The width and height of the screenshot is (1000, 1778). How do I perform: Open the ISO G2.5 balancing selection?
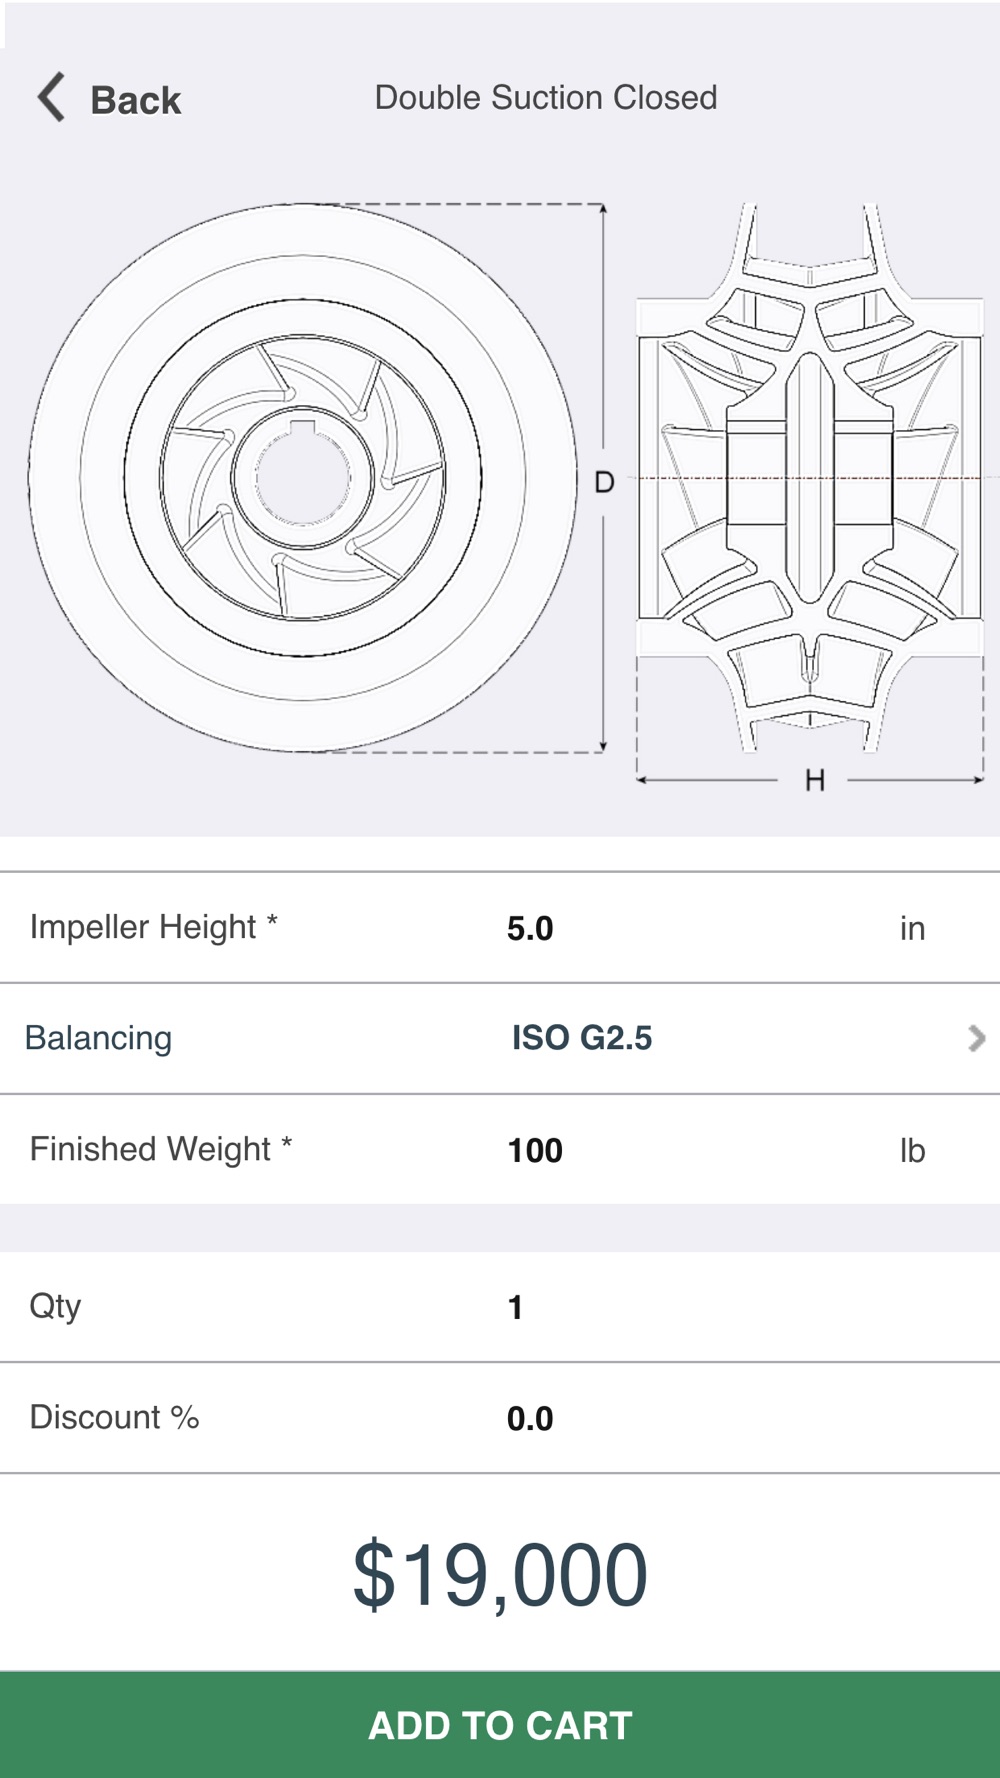click(582, 1038)
